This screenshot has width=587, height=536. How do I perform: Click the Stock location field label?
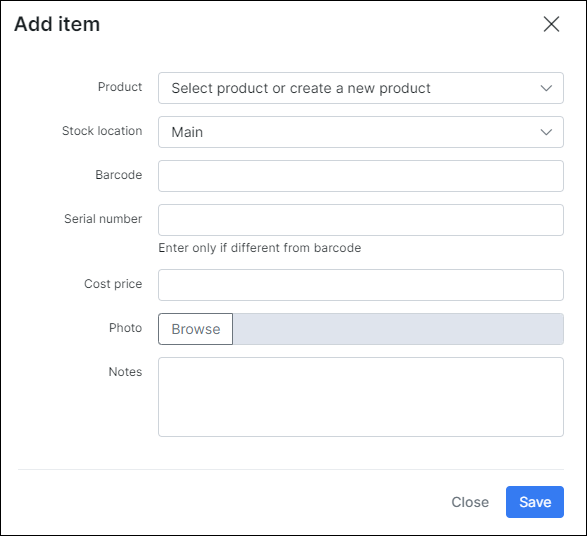click(102, 131)
